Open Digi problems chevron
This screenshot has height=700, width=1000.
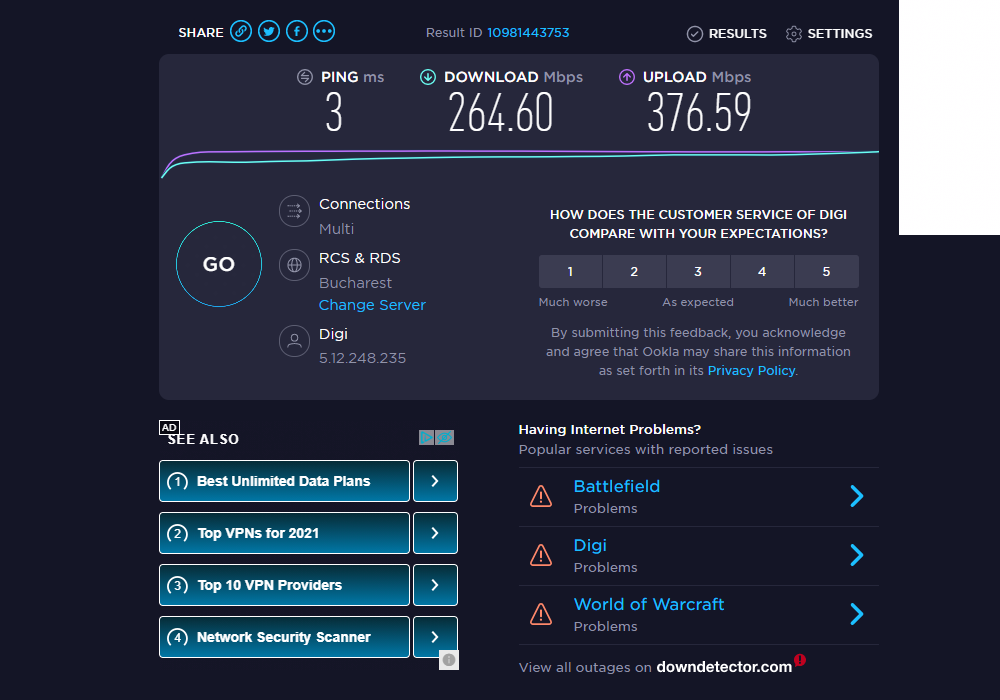(x=857, y=555)
